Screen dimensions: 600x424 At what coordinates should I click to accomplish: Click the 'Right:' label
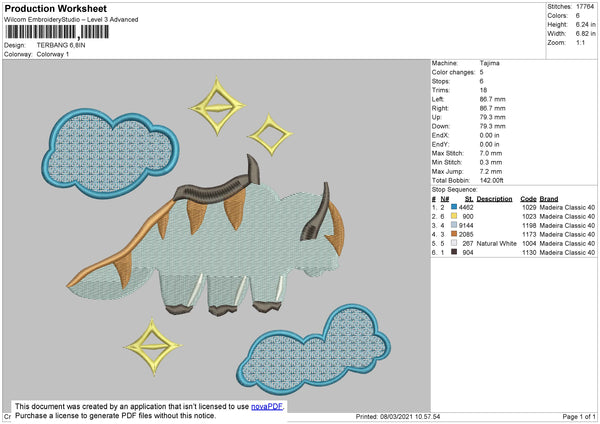440,108
